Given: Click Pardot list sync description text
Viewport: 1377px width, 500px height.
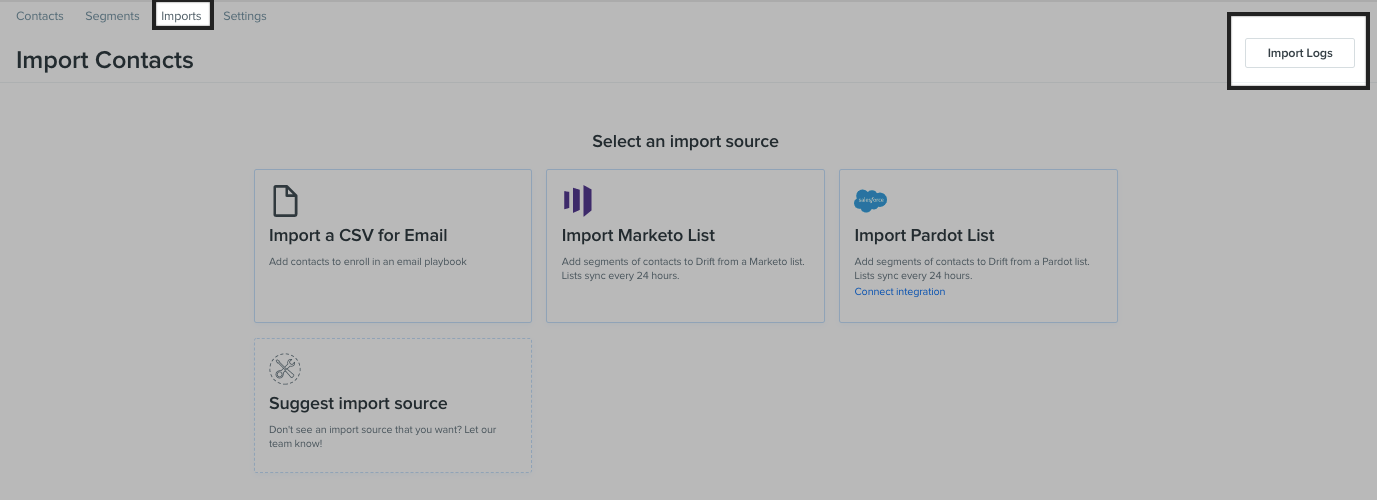Looking at the screenshot, I should 972,269.
